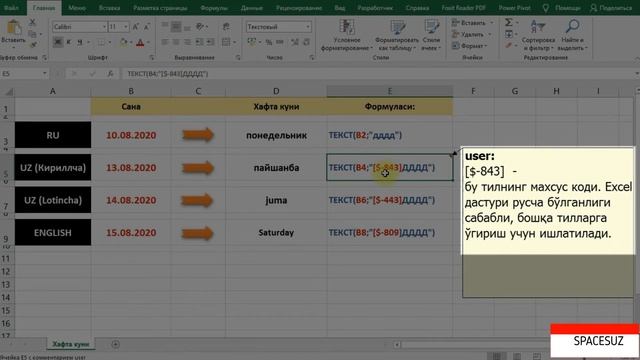This screenshot has width=640, height=360.
Task: Select the Хафта куни sheet tab
Action: coord(70,344)
